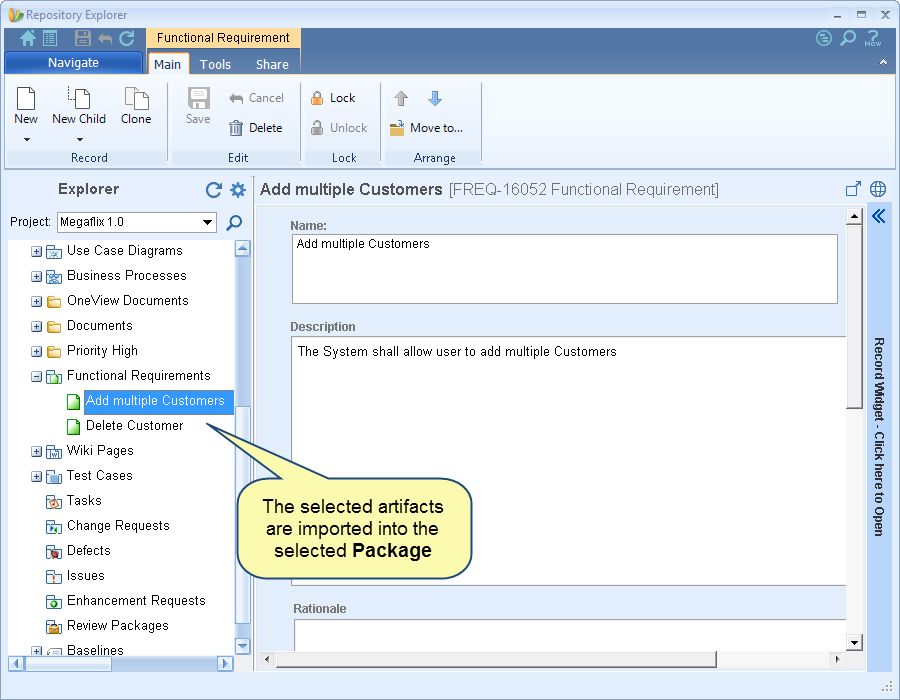This screenshot has height=700, width=900.
Task: Expand the Documents folder
Action: (x=36, y=326)
